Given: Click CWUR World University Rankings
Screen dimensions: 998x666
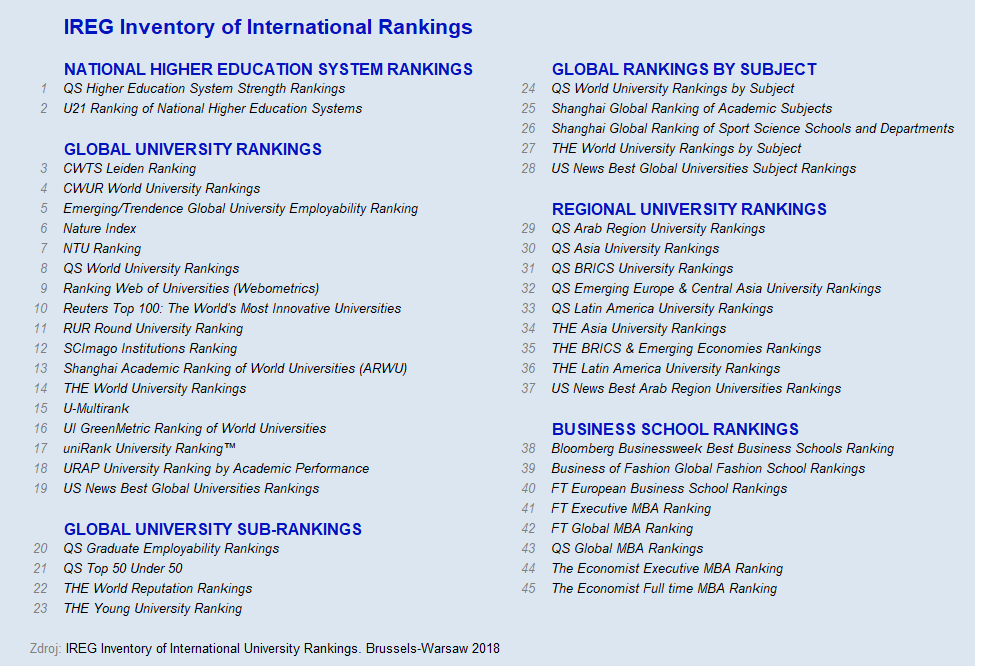Looking at the screenshot, I should [x=162, y=188].
